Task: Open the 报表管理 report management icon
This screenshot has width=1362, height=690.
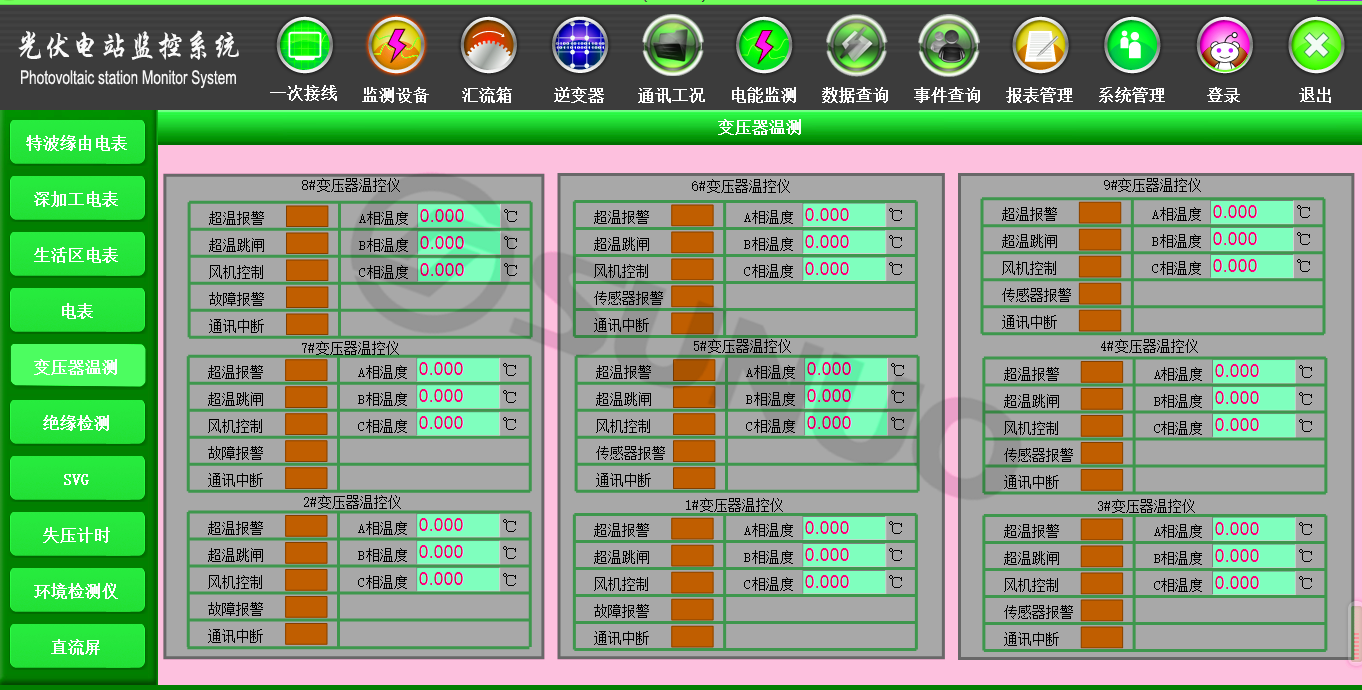Action: point(1040,46)
